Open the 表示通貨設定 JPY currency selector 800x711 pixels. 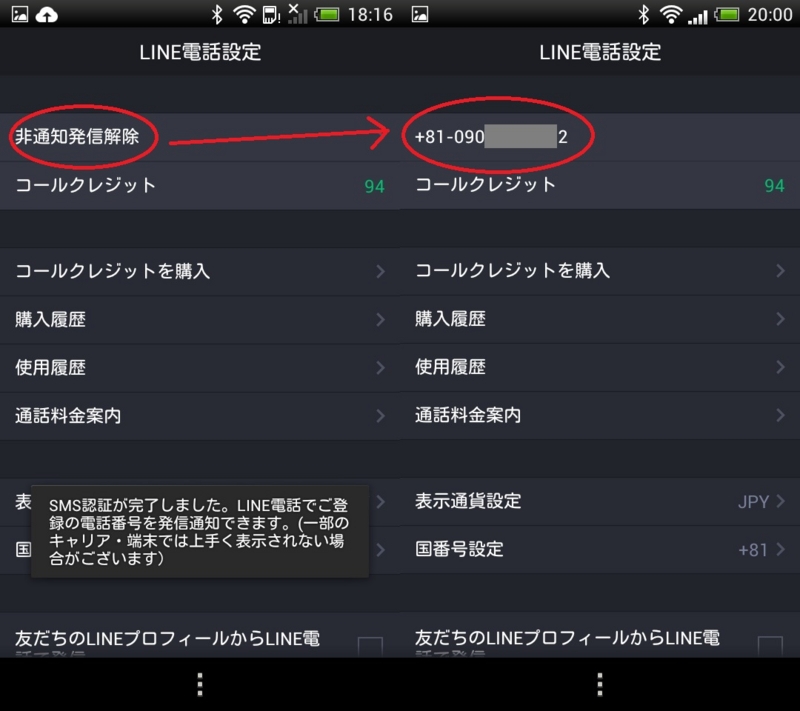[x=600, y=503]
